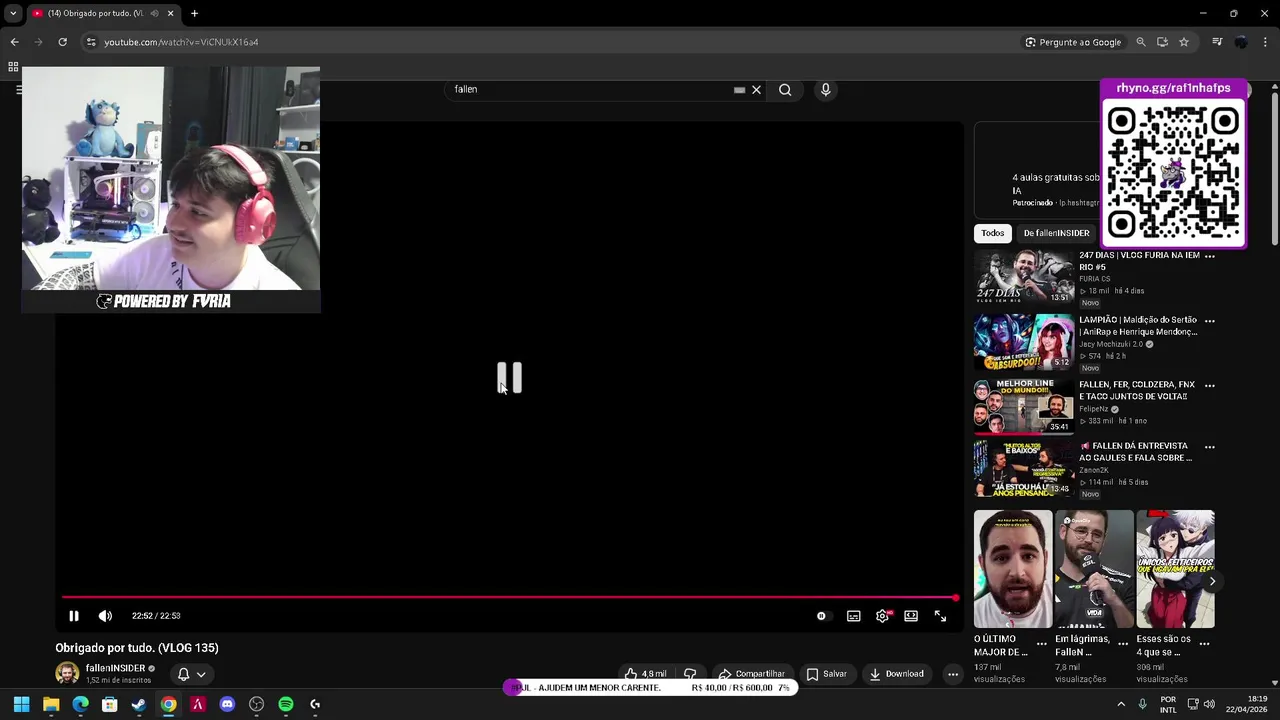The image size is (1280, 720).
Task: Open the player settings gear
Action: point(882,616)
